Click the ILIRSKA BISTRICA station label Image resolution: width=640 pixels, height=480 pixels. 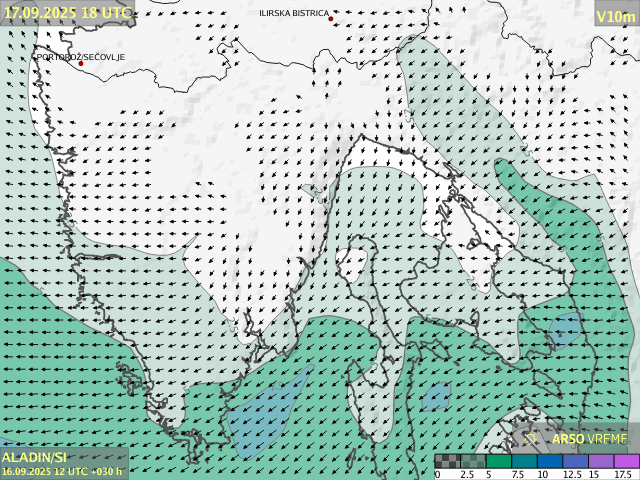[x=294, y=13]
